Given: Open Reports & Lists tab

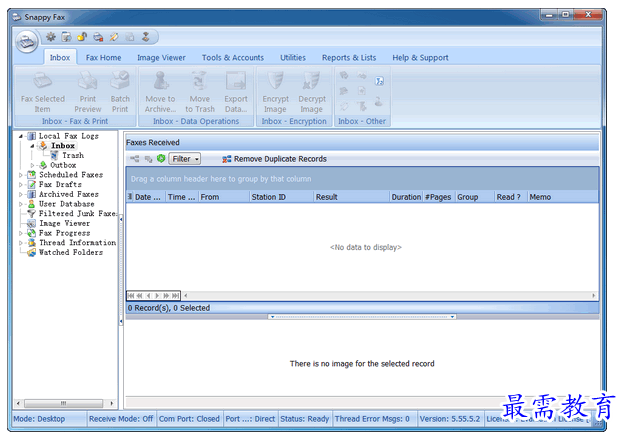Looking at the screenshot, I should (x=349, y=58).
